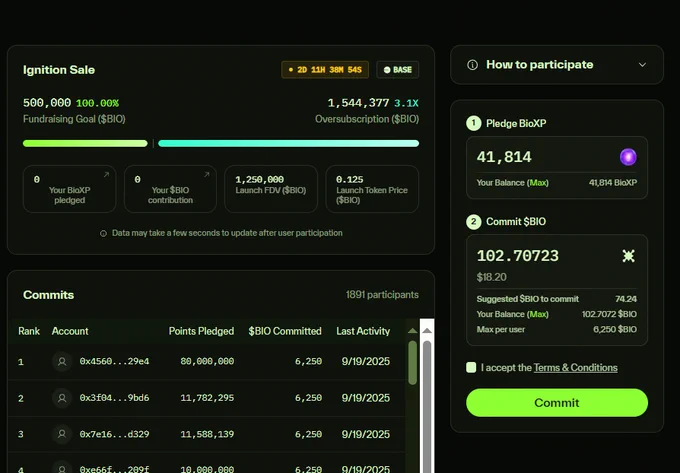This screenshot has width=680, height=473.
Task: Select account address 0x4560...29e4
Action: [x=114, y=361]
